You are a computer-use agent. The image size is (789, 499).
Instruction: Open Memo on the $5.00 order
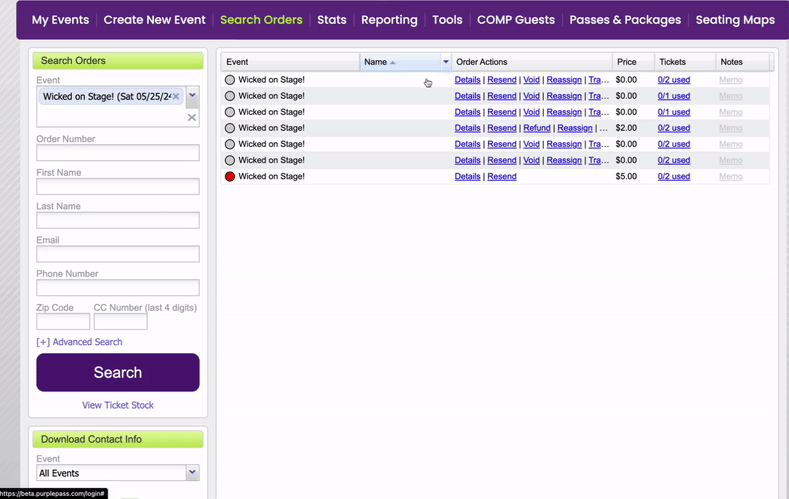click(x=731, y=177)
